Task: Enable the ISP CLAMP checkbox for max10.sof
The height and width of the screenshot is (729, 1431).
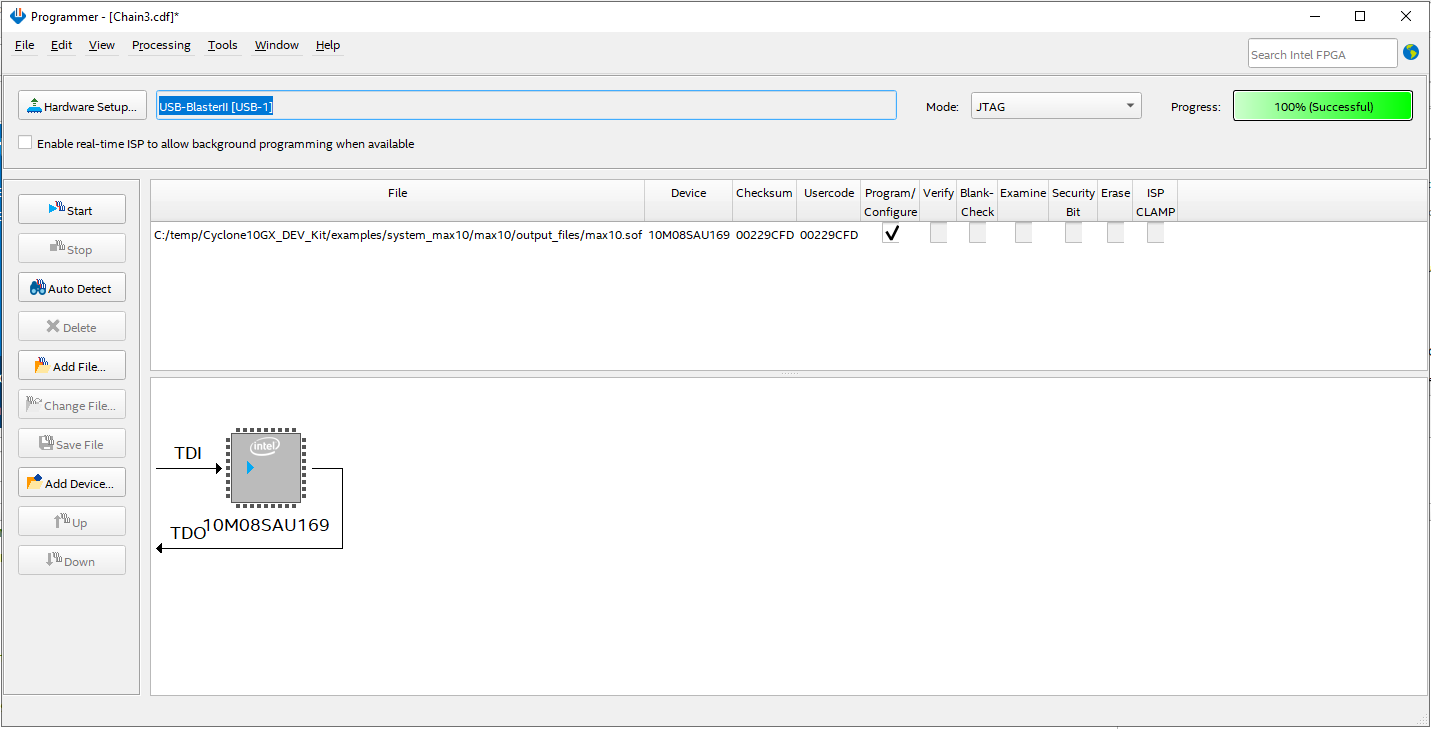Action: pos(1155,234)
